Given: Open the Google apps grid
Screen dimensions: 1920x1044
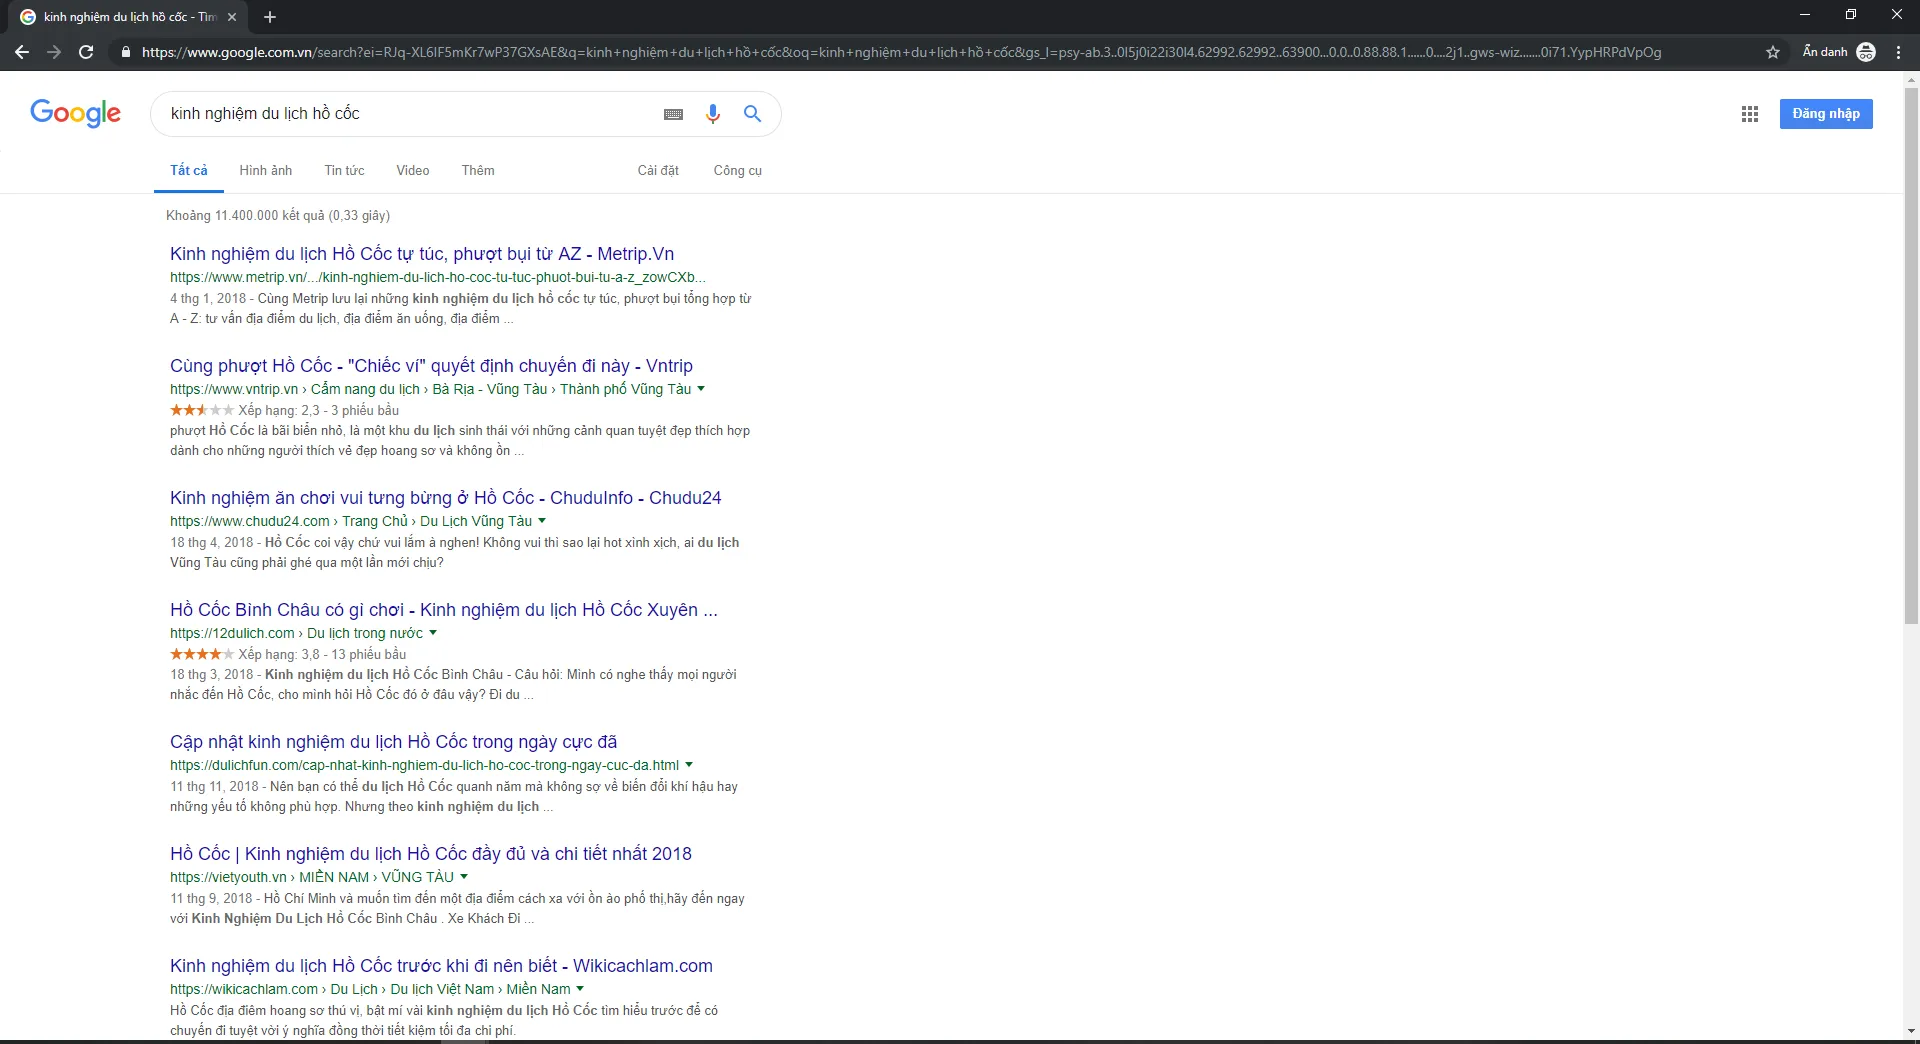Looking at the screenshot, I should tap(1749, 114).
